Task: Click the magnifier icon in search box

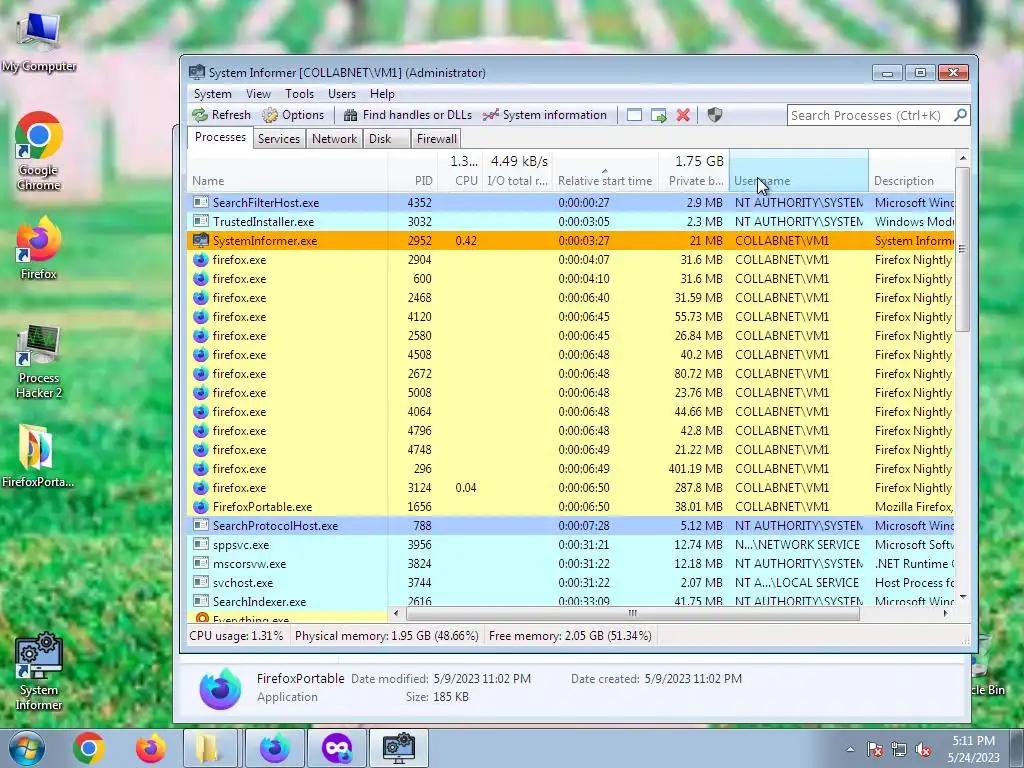Action: pos(960,116)
